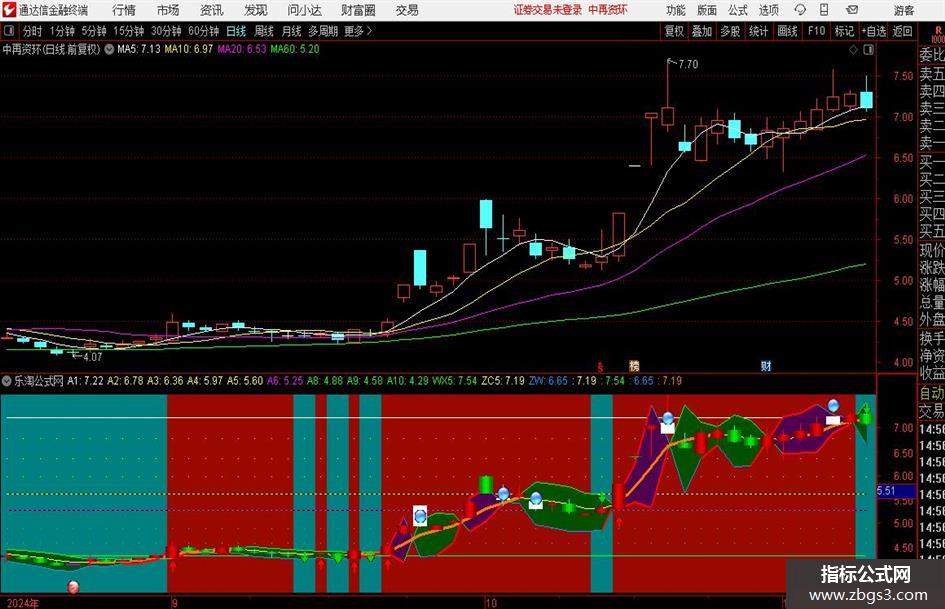
Task: Open the mobile phone icon
Action: point(824,10)
